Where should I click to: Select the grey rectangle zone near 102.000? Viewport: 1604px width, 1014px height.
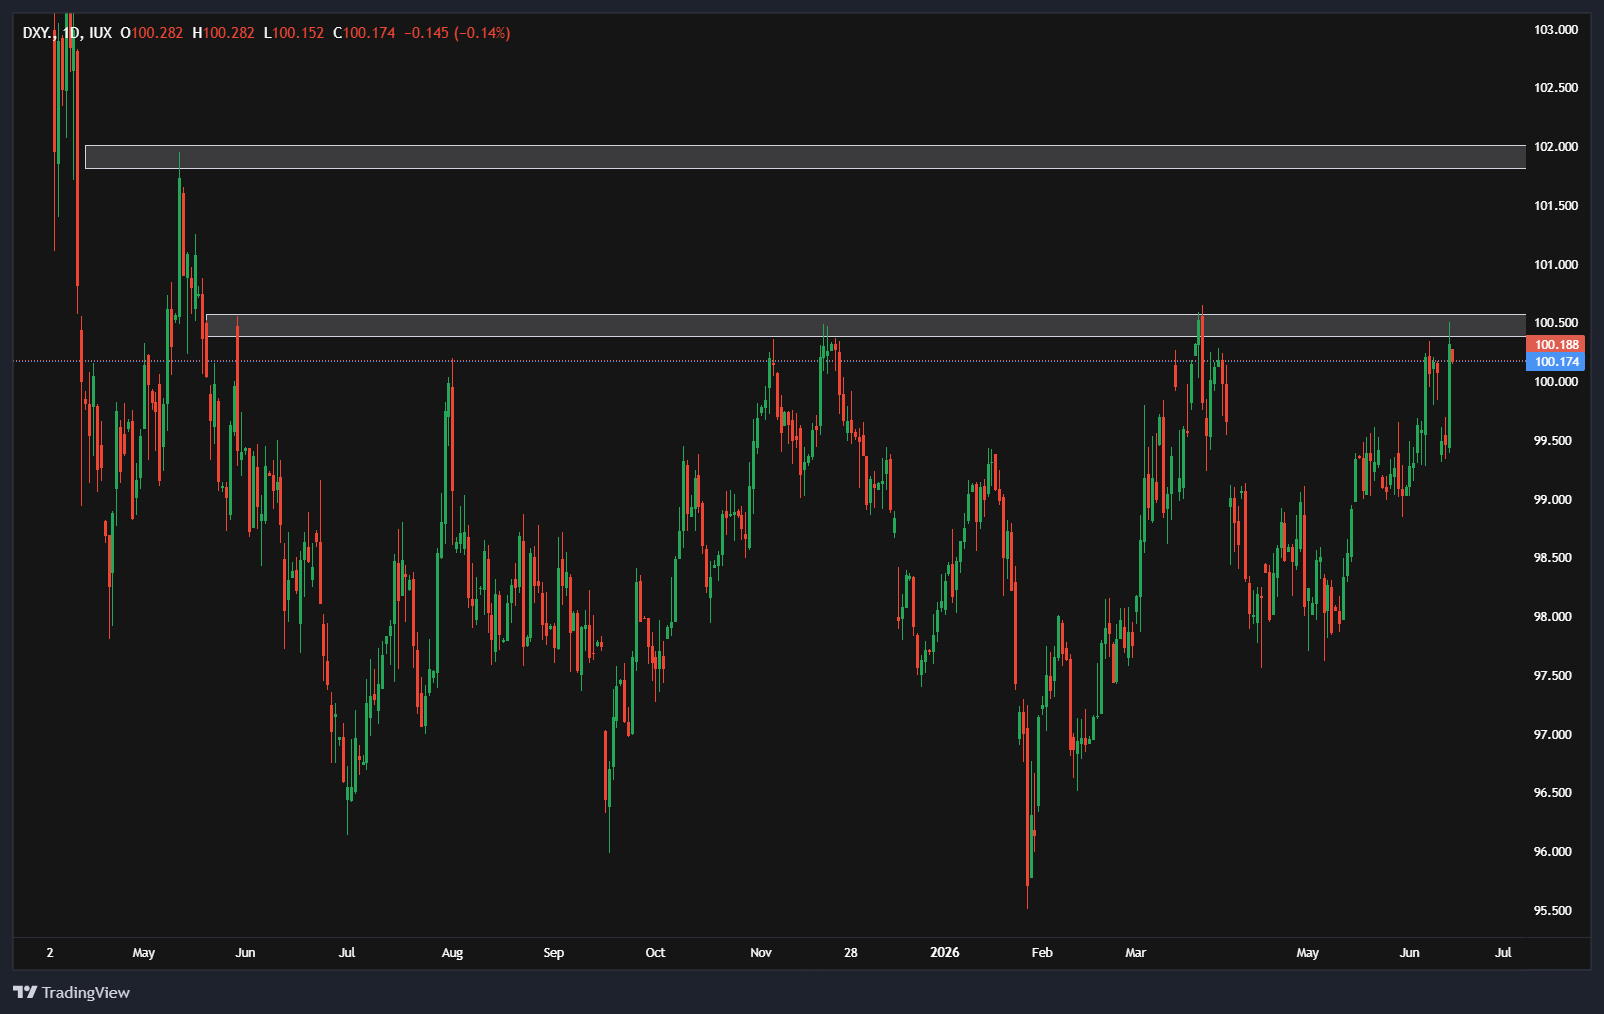click(805, 157)
